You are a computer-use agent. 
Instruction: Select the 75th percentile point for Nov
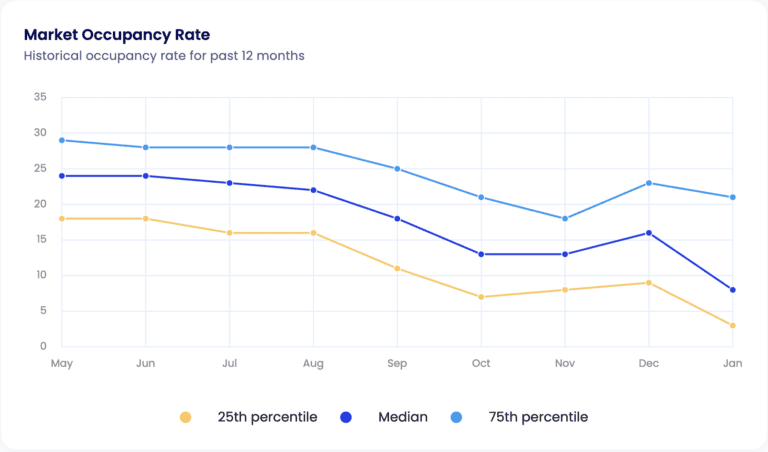565,218
